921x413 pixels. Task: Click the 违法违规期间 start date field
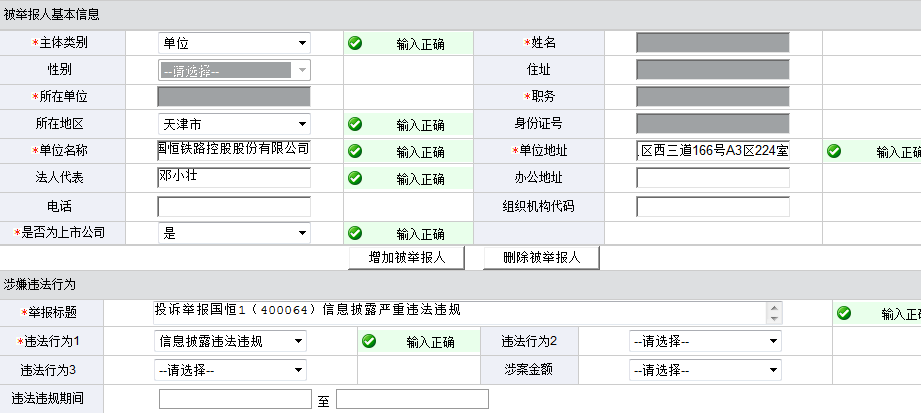point(235,398)
